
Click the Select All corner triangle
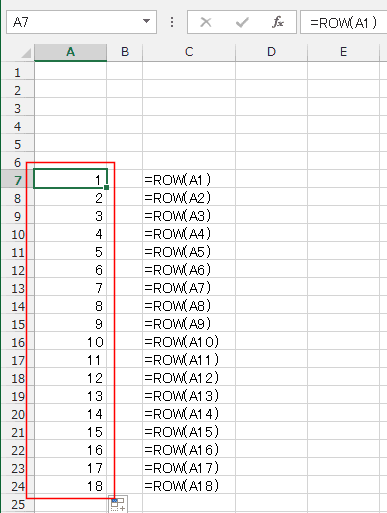click(26, 53)
